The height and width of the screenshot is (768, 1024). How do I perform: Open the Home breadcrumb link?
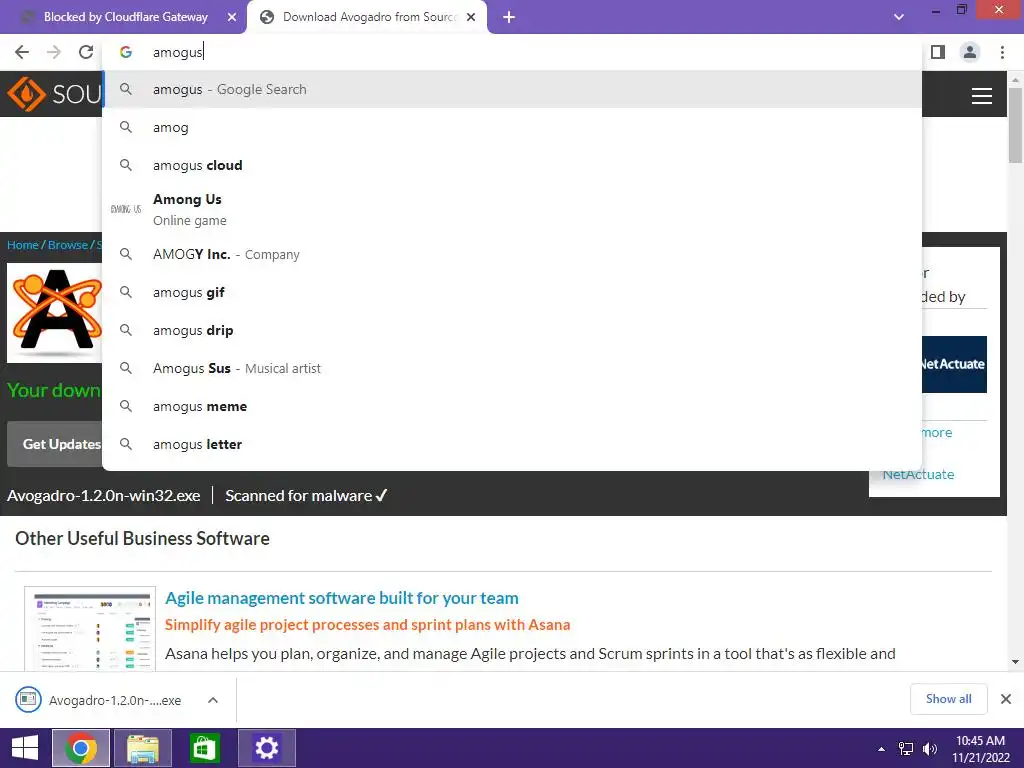(x=23, y=245)
